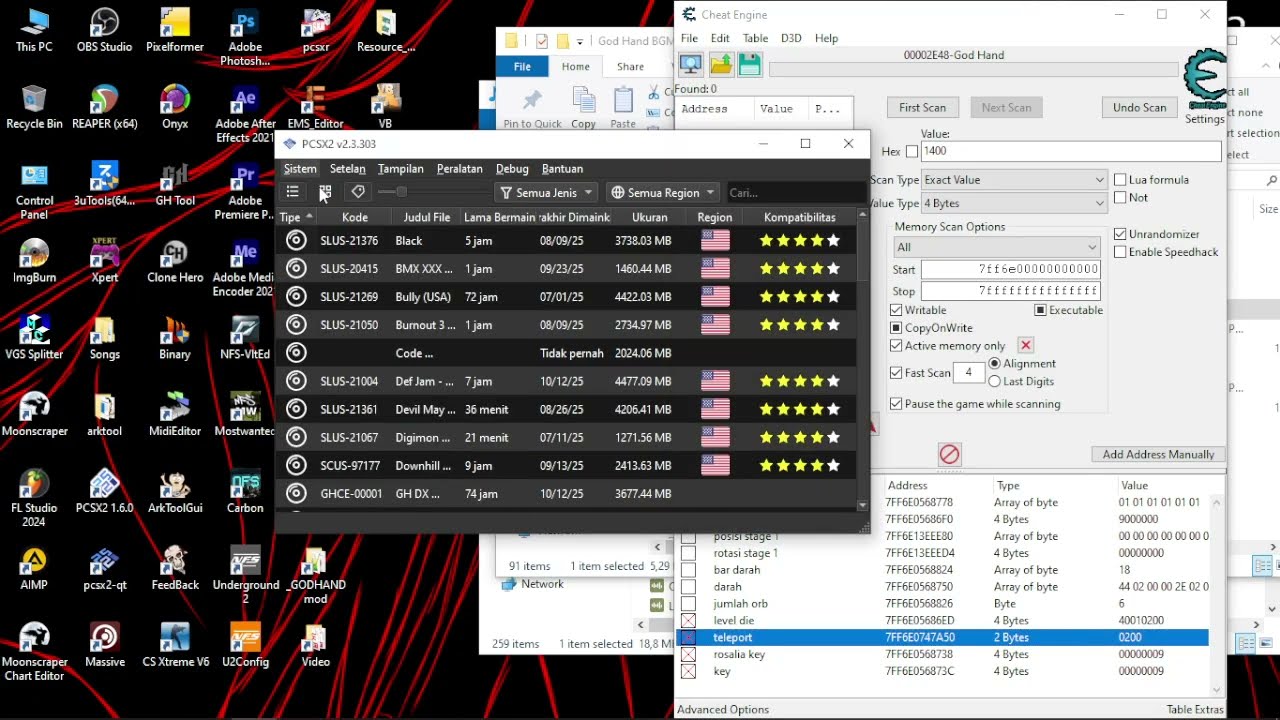1280x720 pixels.
Task: Click the Cheat Engine save floppy disk icon
Action: [x=750, y=65]
